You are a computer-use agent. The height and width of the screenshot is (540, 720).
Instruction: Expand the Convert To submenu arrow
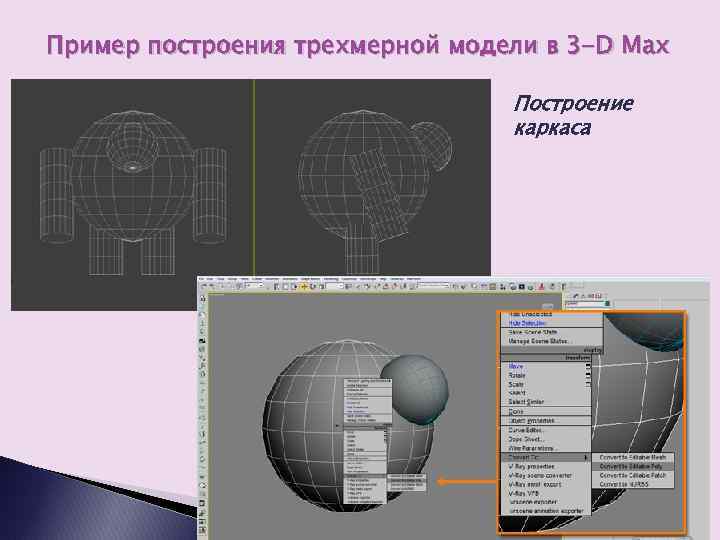point(586,458)
